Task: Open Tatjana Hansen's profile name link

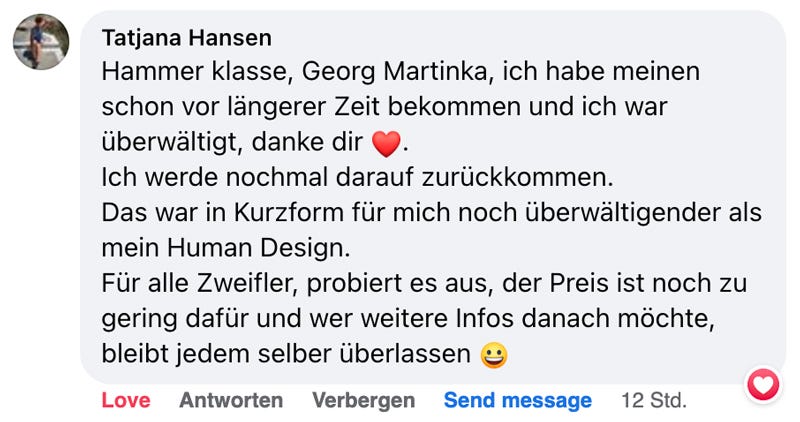Action: 187,38
